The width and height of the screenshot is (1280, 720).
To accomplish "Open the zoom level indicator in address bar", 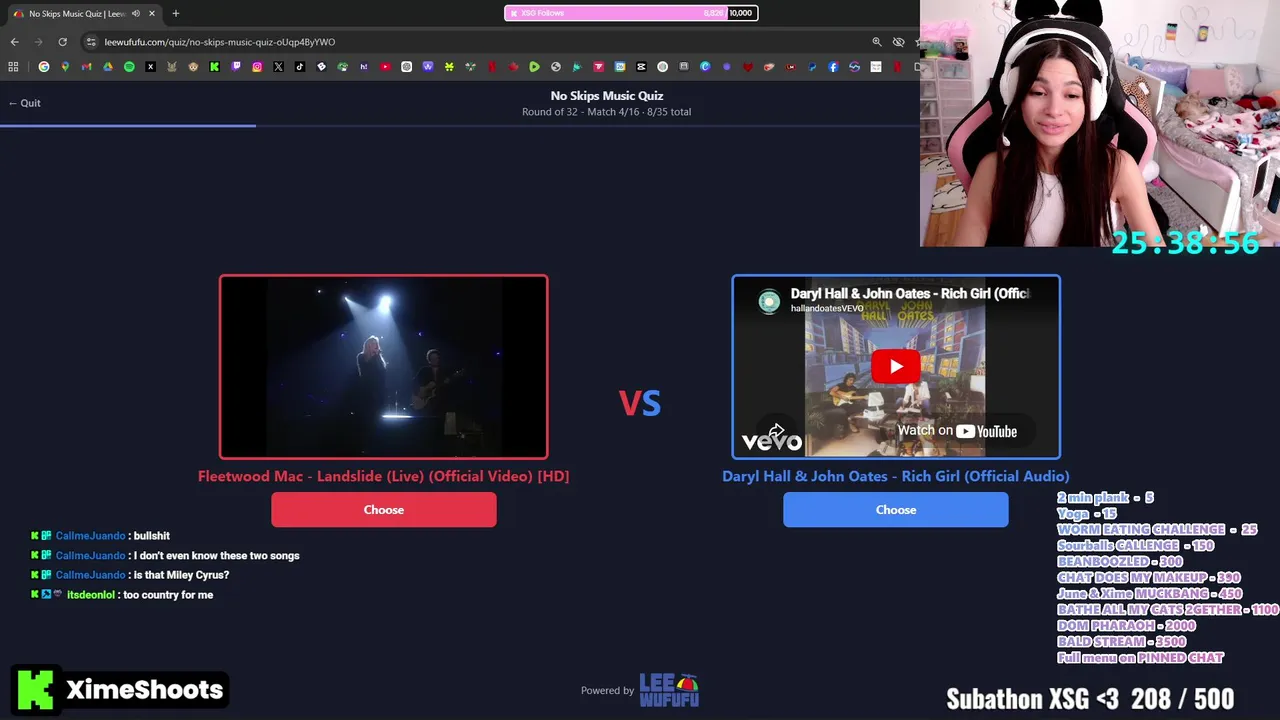I will click(x=877, y=42).
